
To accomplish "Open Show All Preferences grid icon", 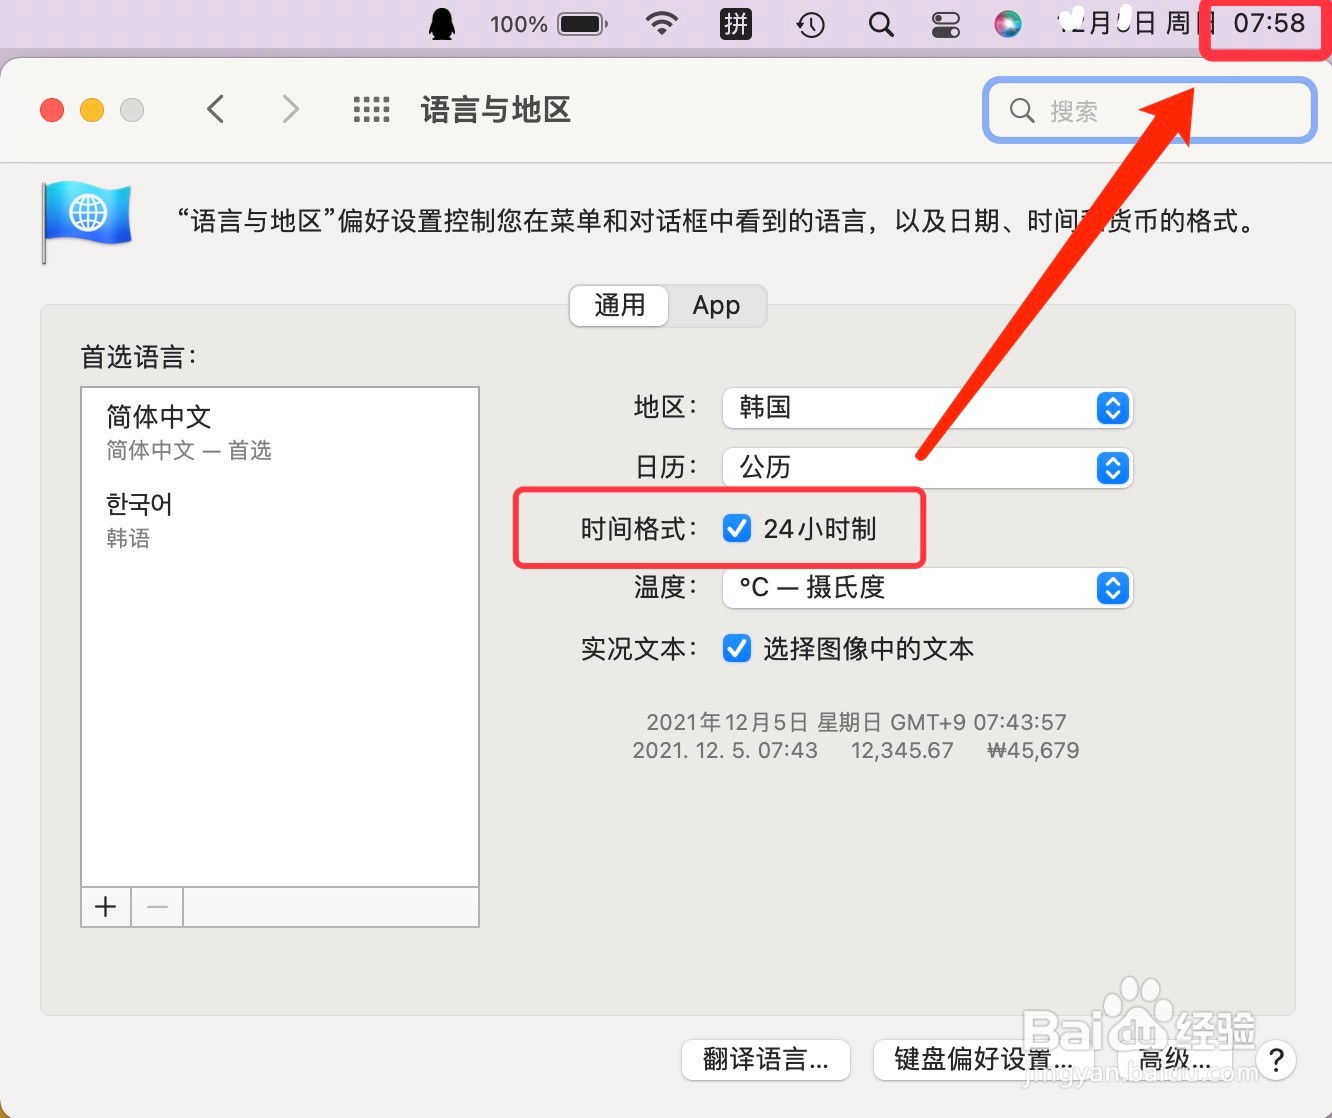I will (371, 109).
